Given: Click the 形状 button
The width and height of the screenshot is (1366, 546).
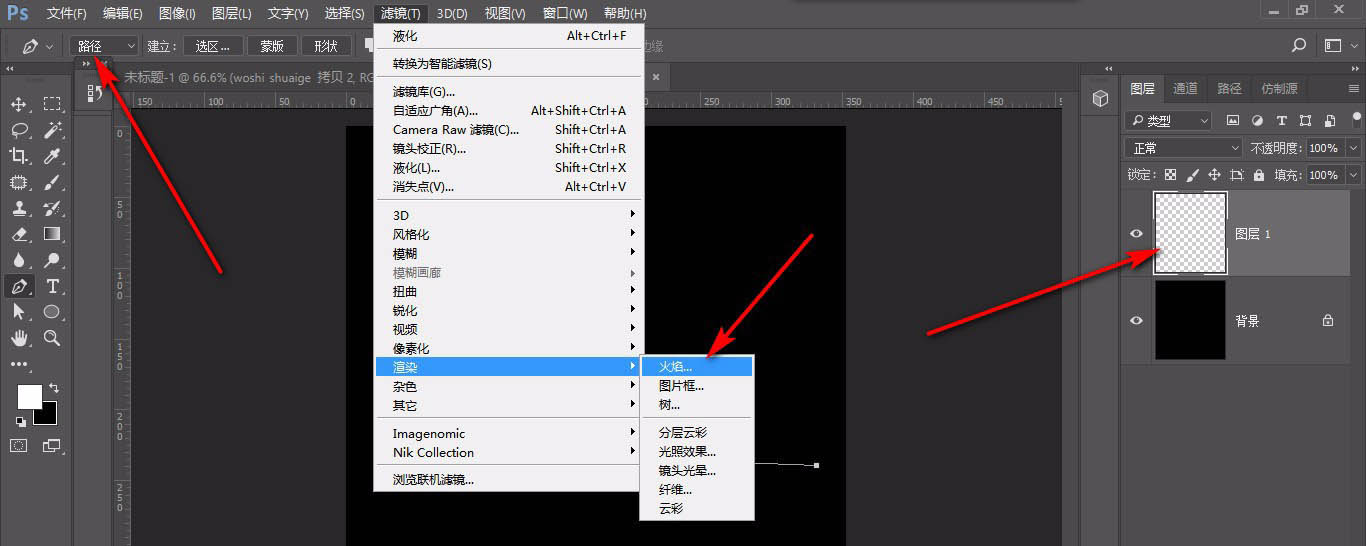Looking at the screenshot, I should point(326,46).
